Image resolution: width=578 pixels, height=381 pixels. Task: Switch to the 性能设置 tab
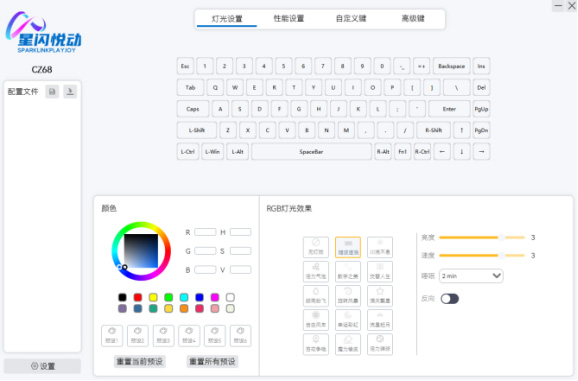coord(289,18)
